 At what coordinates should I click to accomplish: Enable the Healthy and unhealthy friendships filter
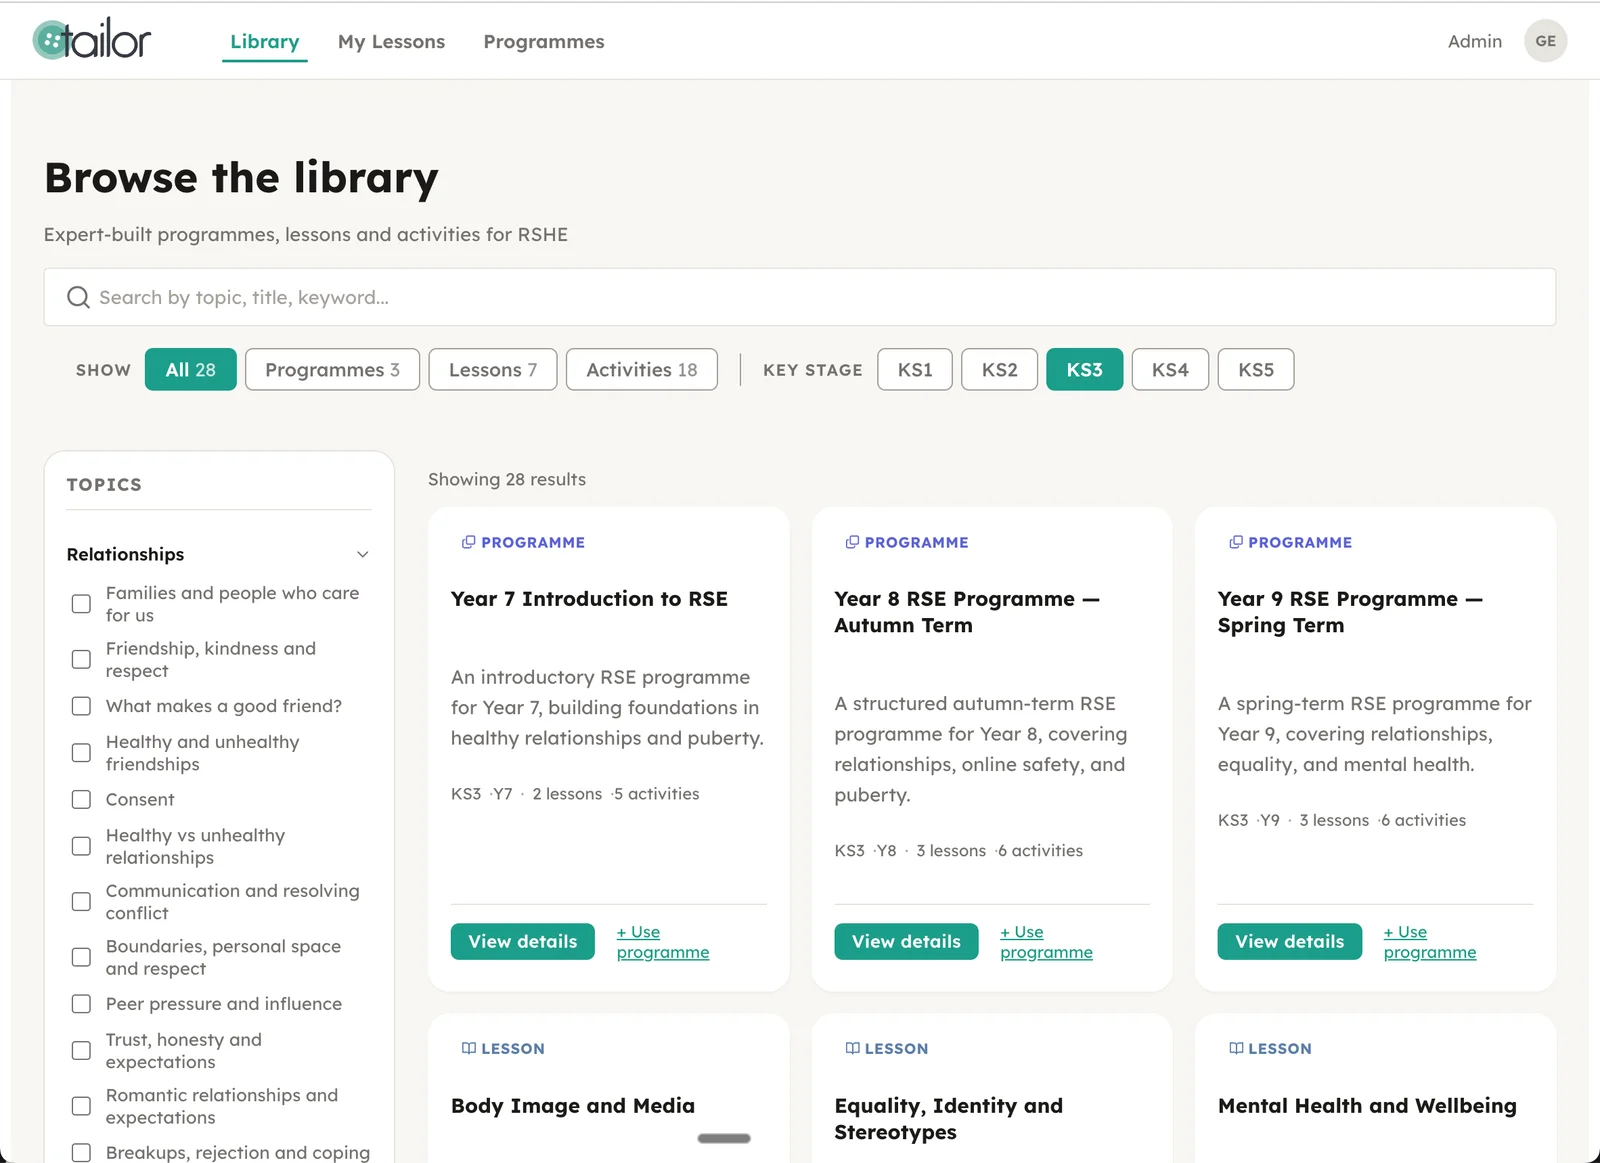81,752
